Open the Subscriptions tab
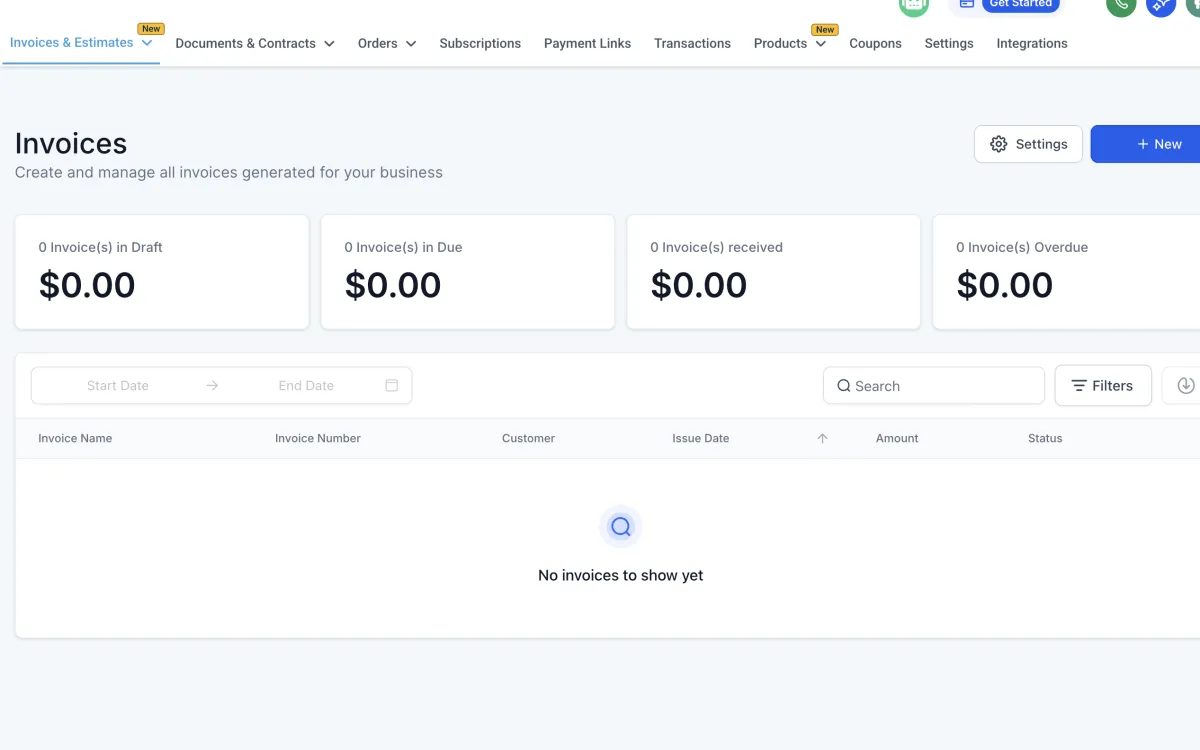This screenshot has width=1200, height=750. 480,44
